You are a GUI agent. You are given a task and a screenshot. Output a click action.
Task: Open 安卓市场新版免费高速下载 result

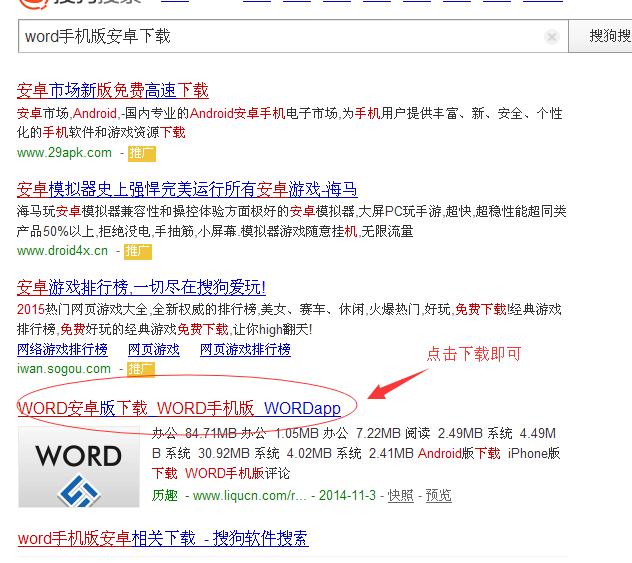112,90
